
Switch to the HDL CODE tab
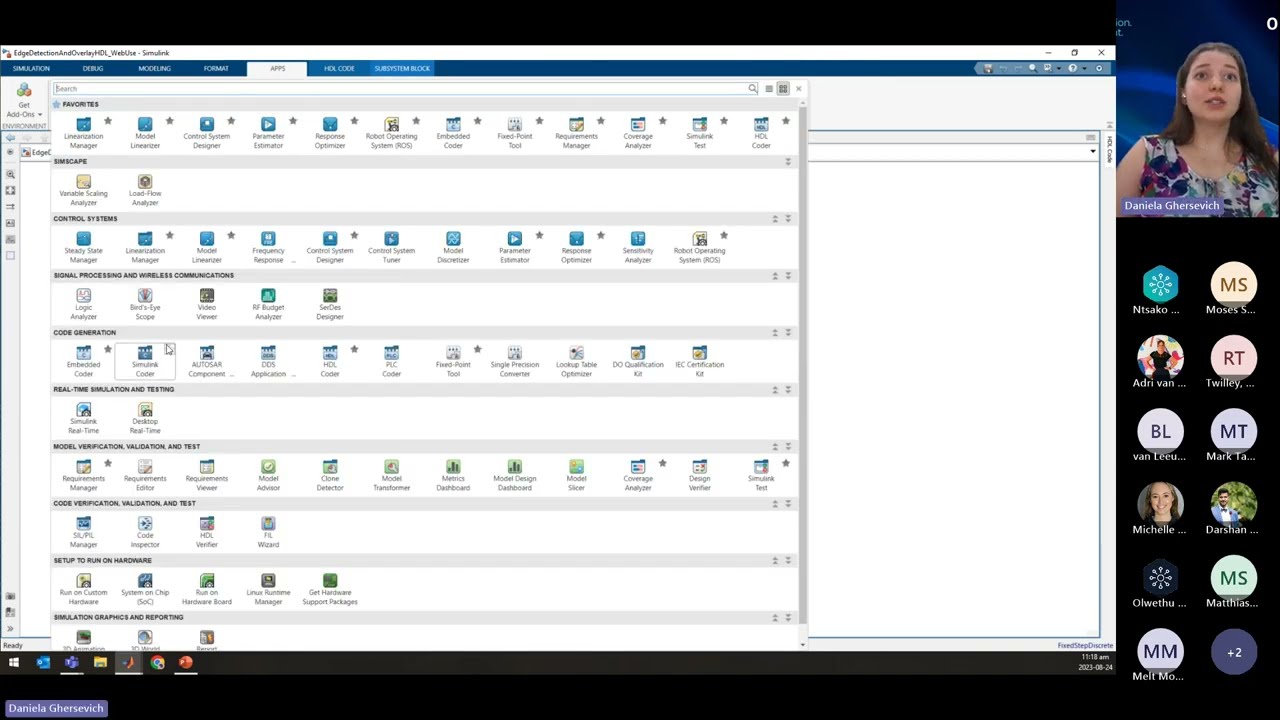coord(339,68)
